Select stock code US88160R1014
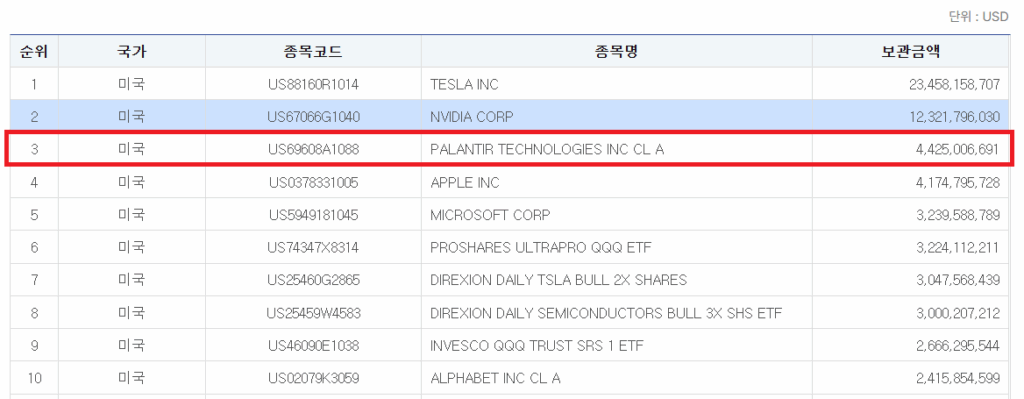The image size is (1024, 399). (313, 84)
